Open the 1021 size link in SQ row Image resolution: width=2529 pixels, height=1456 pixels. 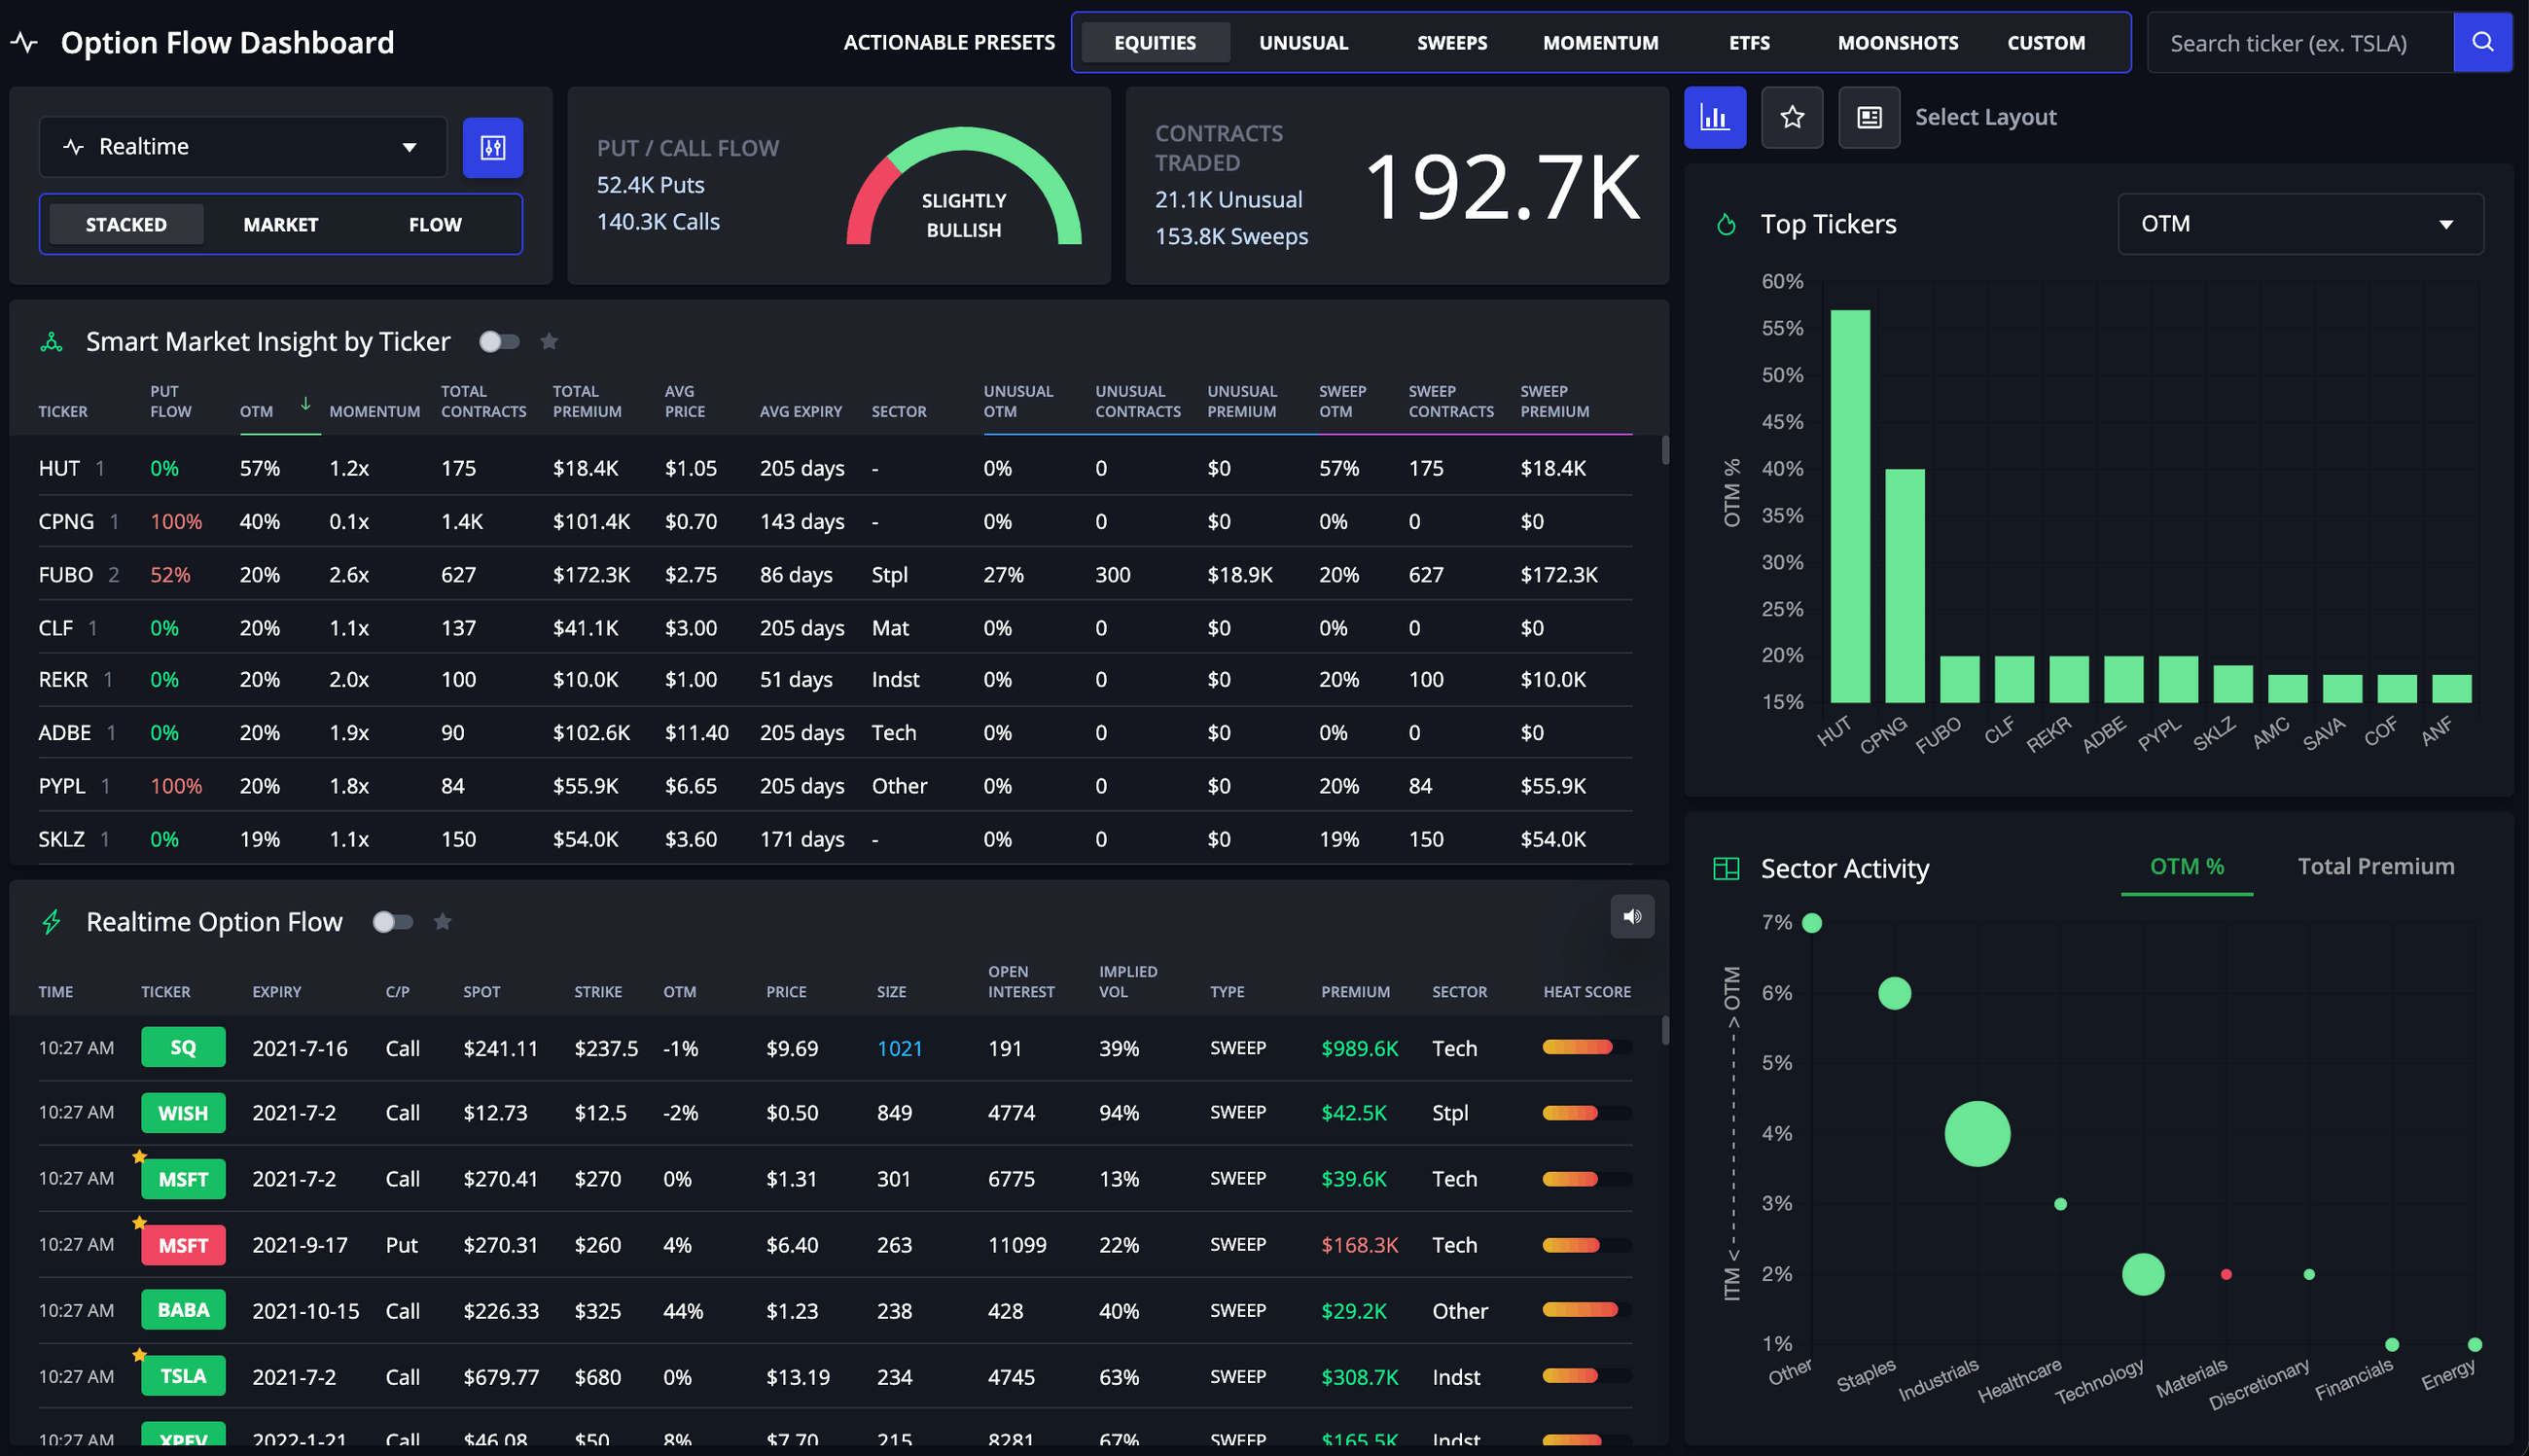tap(899, 1048)
